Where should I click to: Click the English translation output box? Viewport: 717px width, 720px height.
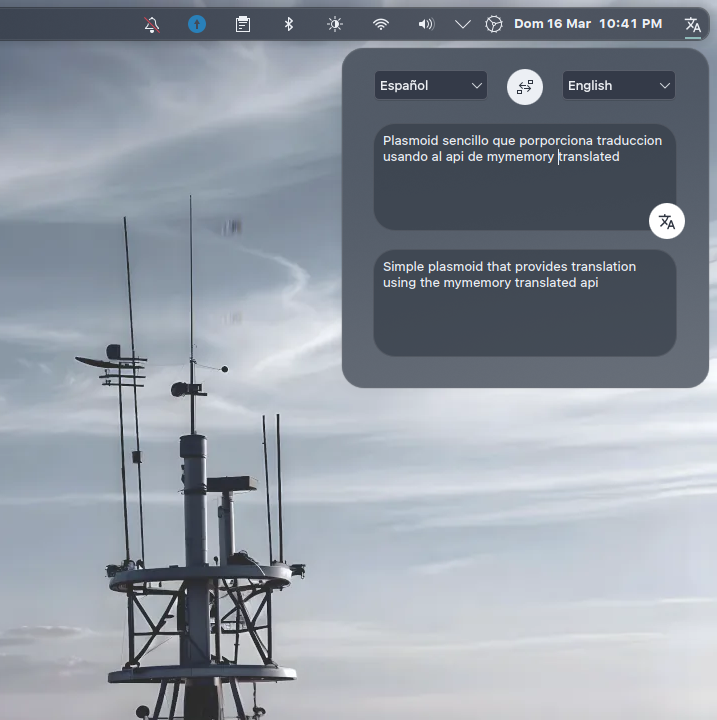pyautogui.click(x=525, y=303)
